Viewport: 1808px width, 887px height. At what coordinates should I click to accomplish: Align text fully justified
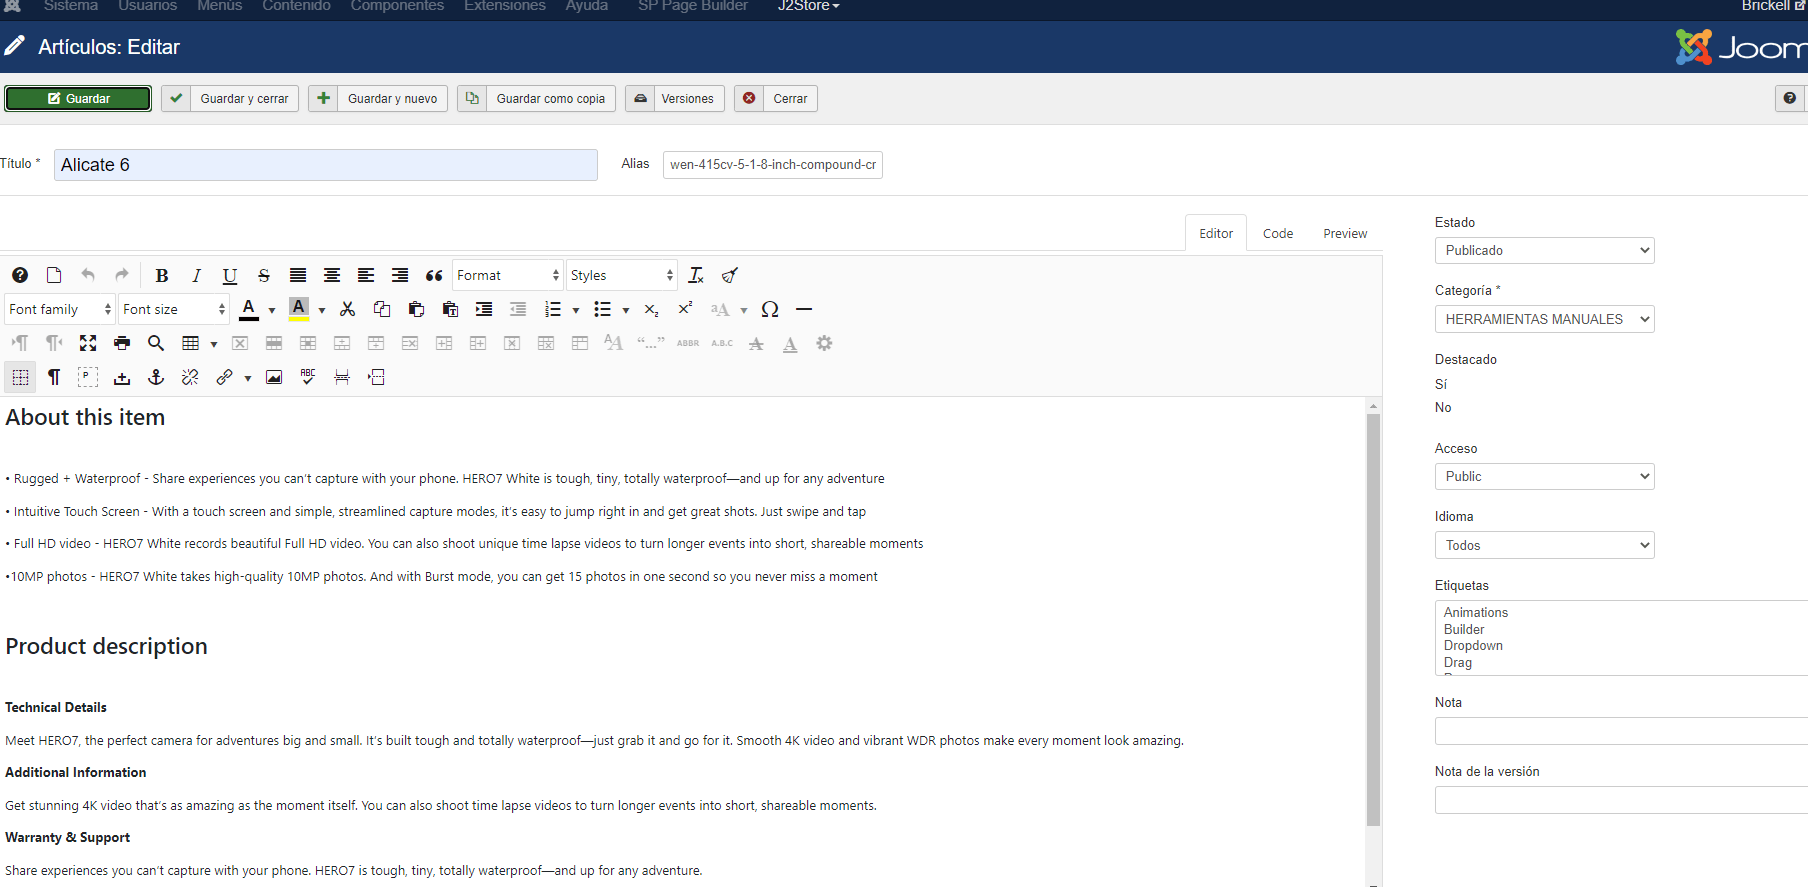tap(298, 275)
